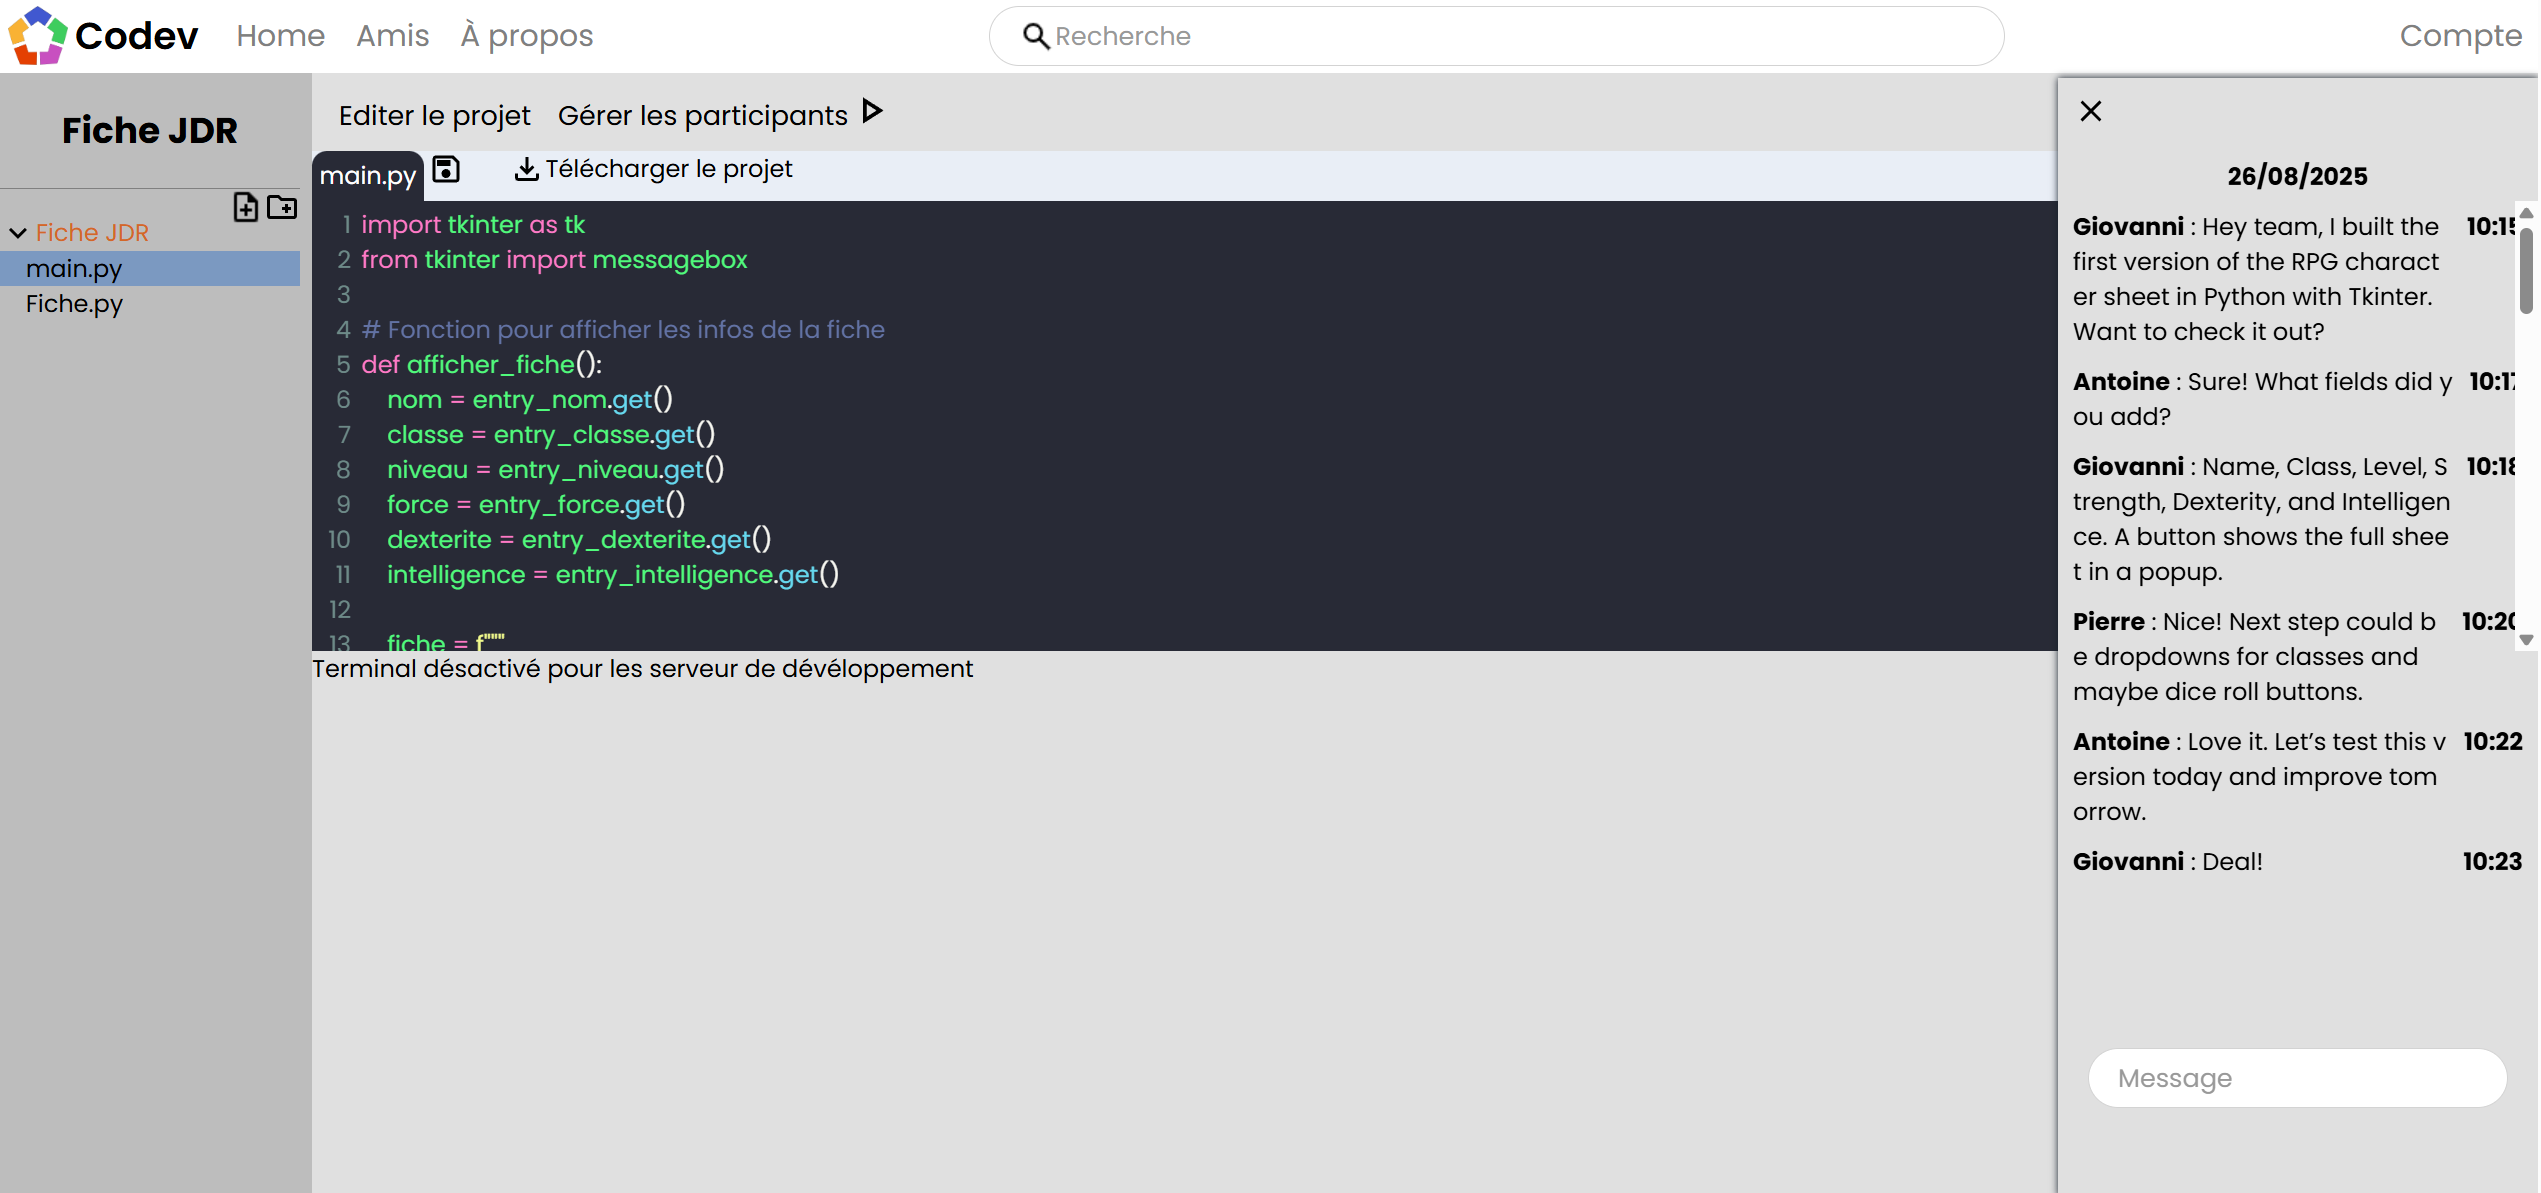
Task: Collapse the Fiche JDR folder chevron
Action: (18, 233)
